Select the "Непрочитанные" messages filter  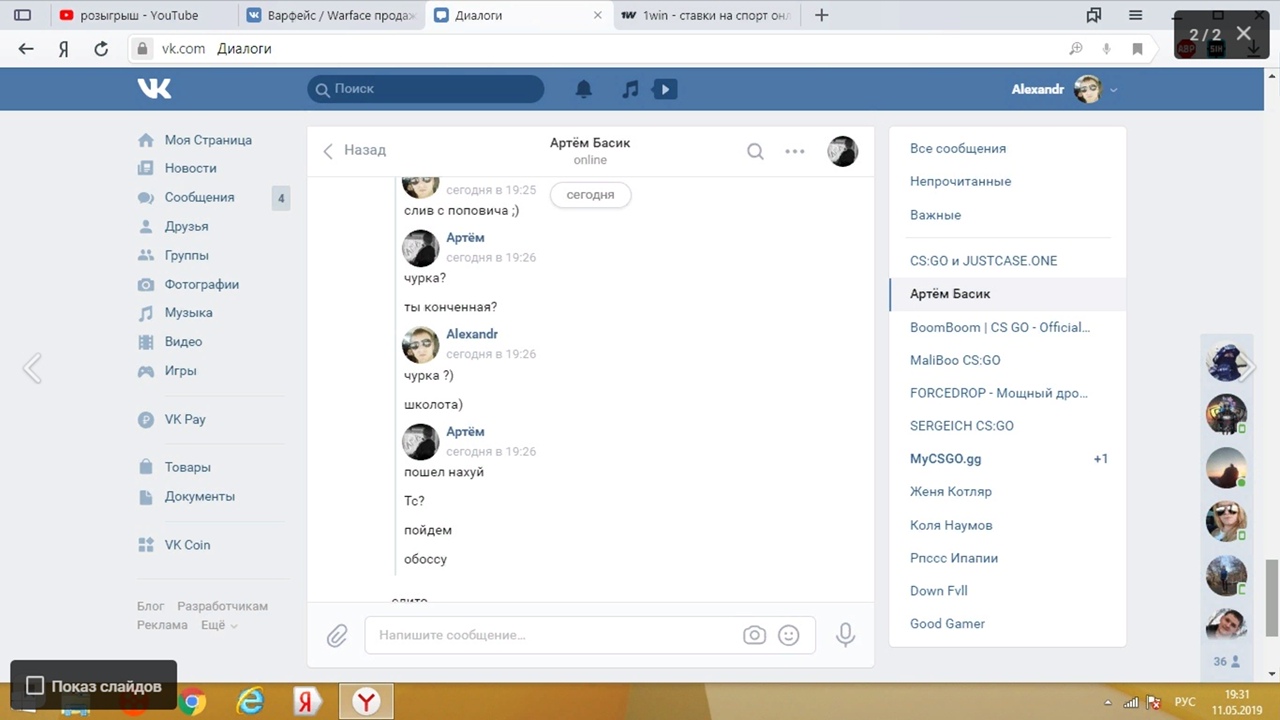[x=960, y=181]
